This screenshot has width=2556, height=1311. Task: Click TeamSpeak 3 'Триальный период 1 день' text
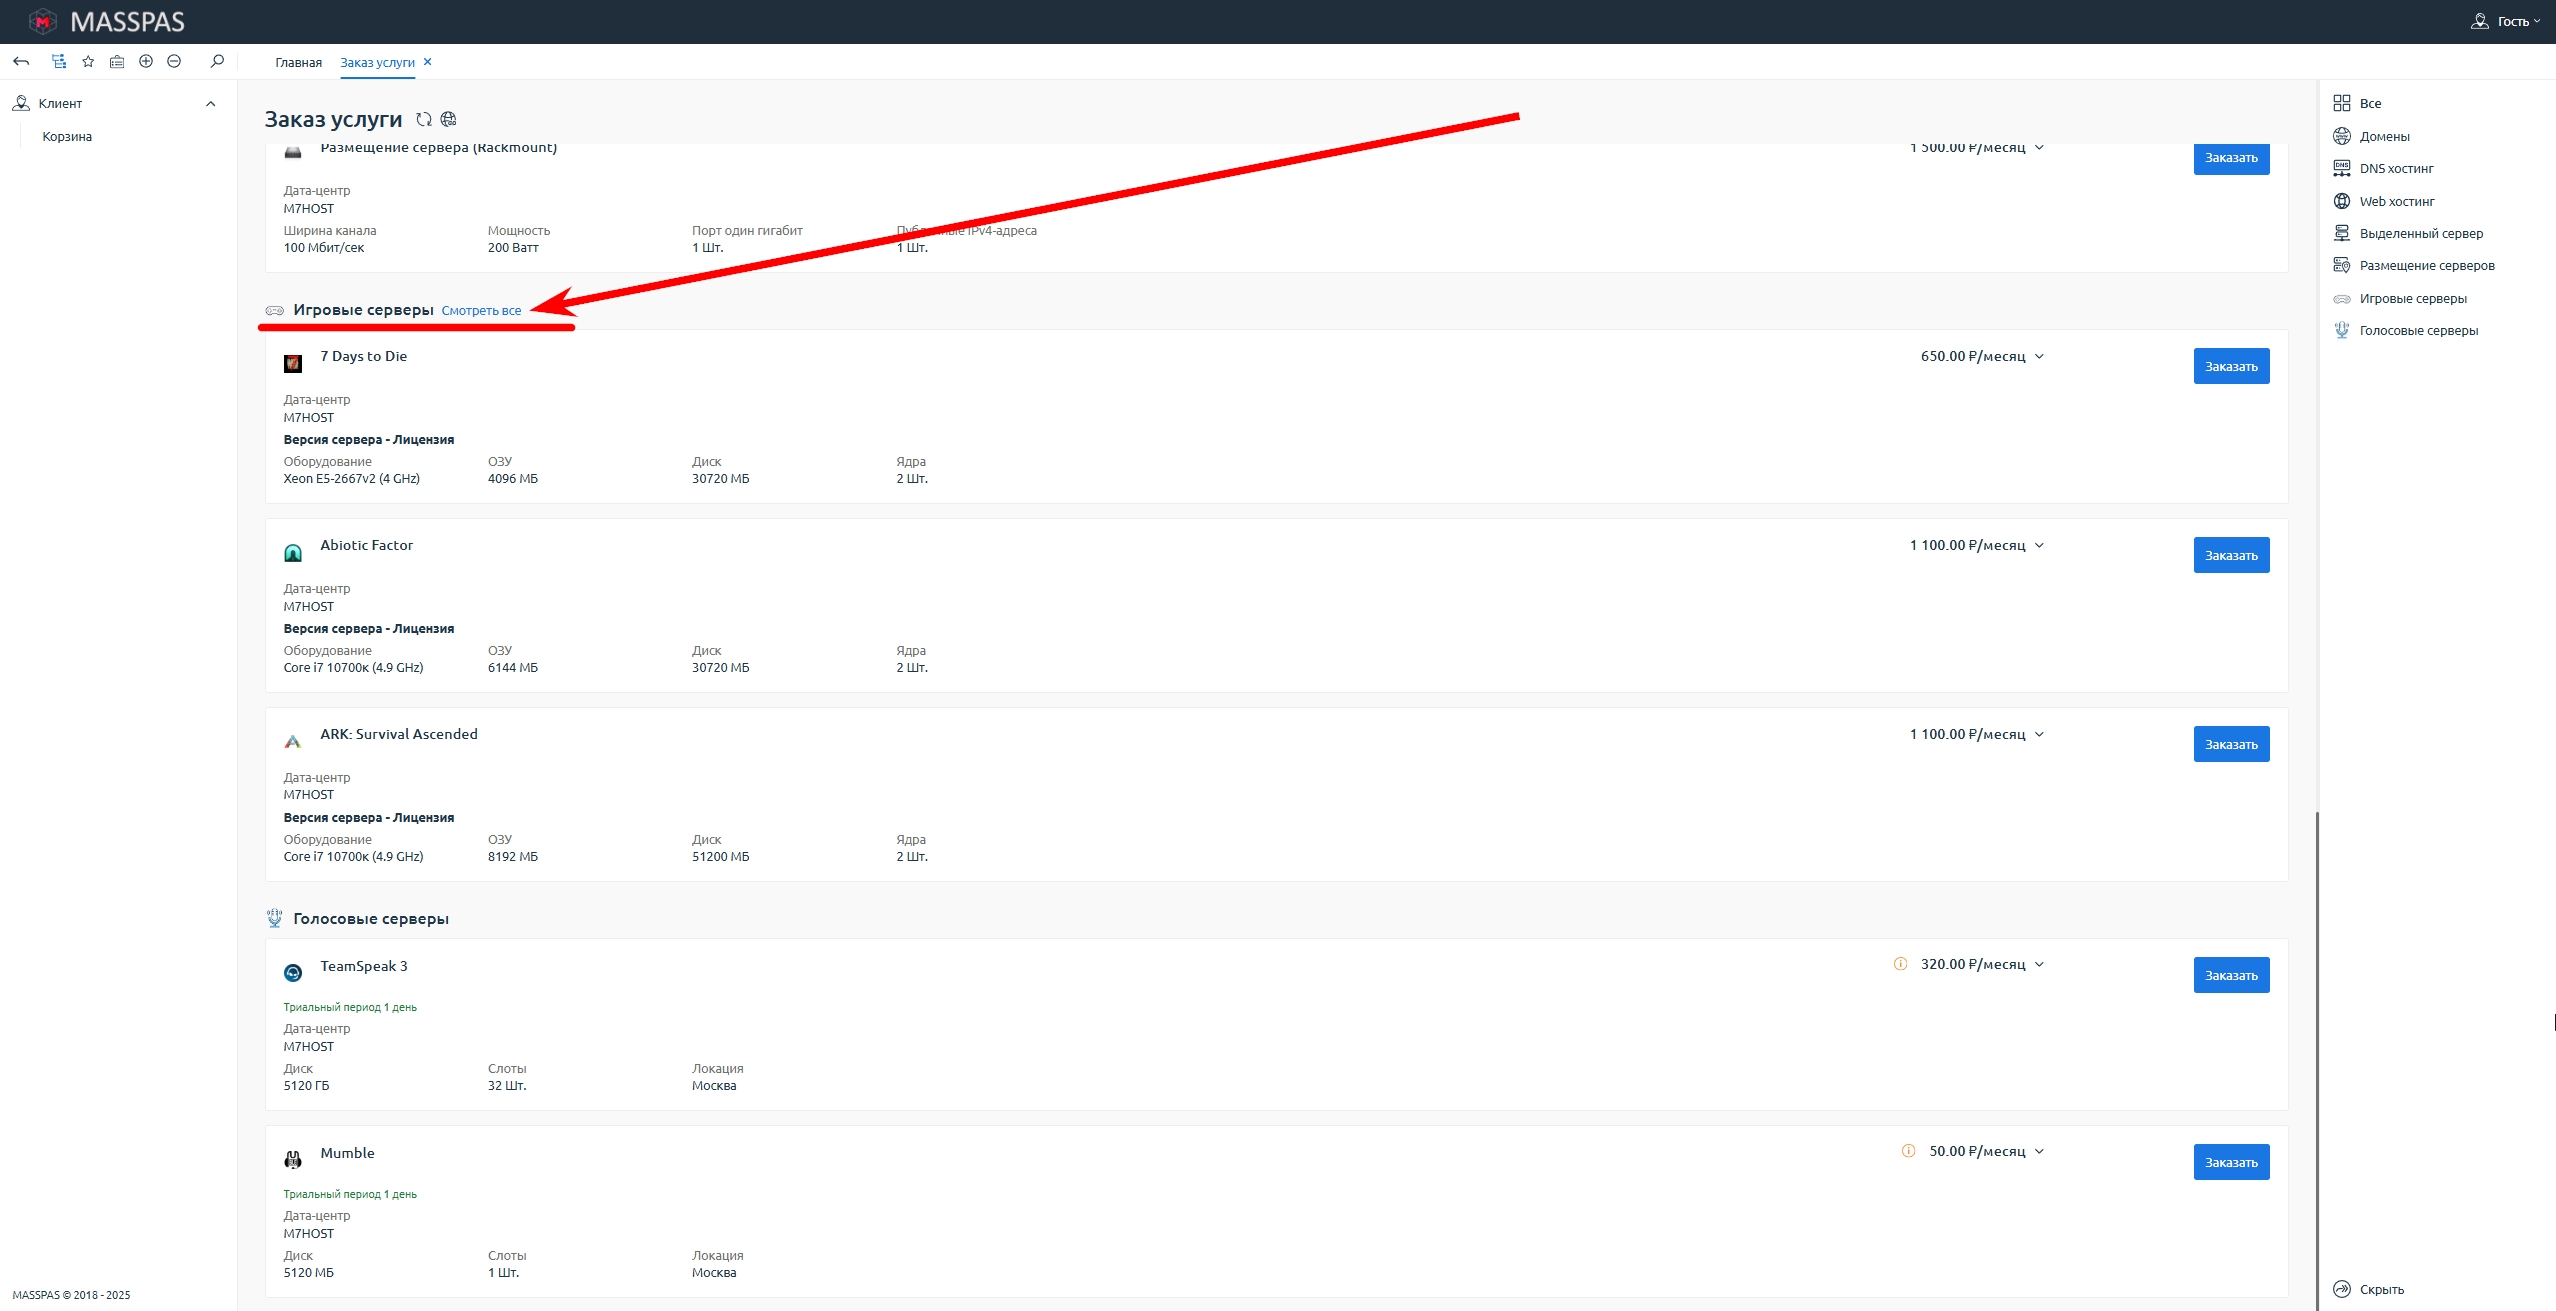[x=350, y=1007]
